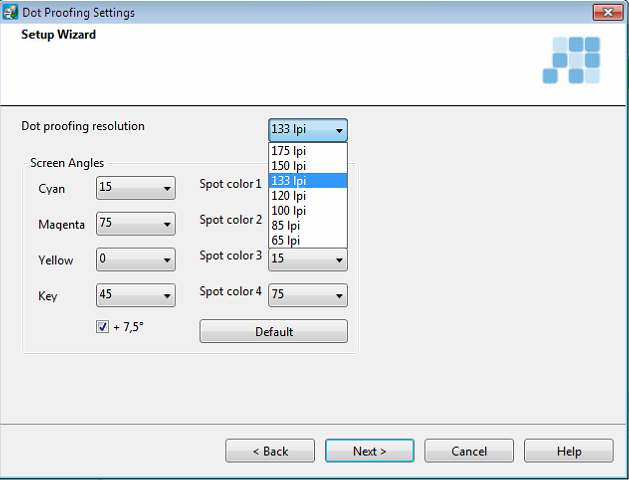Open the Yellow screen angle dropdown
The height and width of the screenshot is (480, 629).
(x=136, y=259)
